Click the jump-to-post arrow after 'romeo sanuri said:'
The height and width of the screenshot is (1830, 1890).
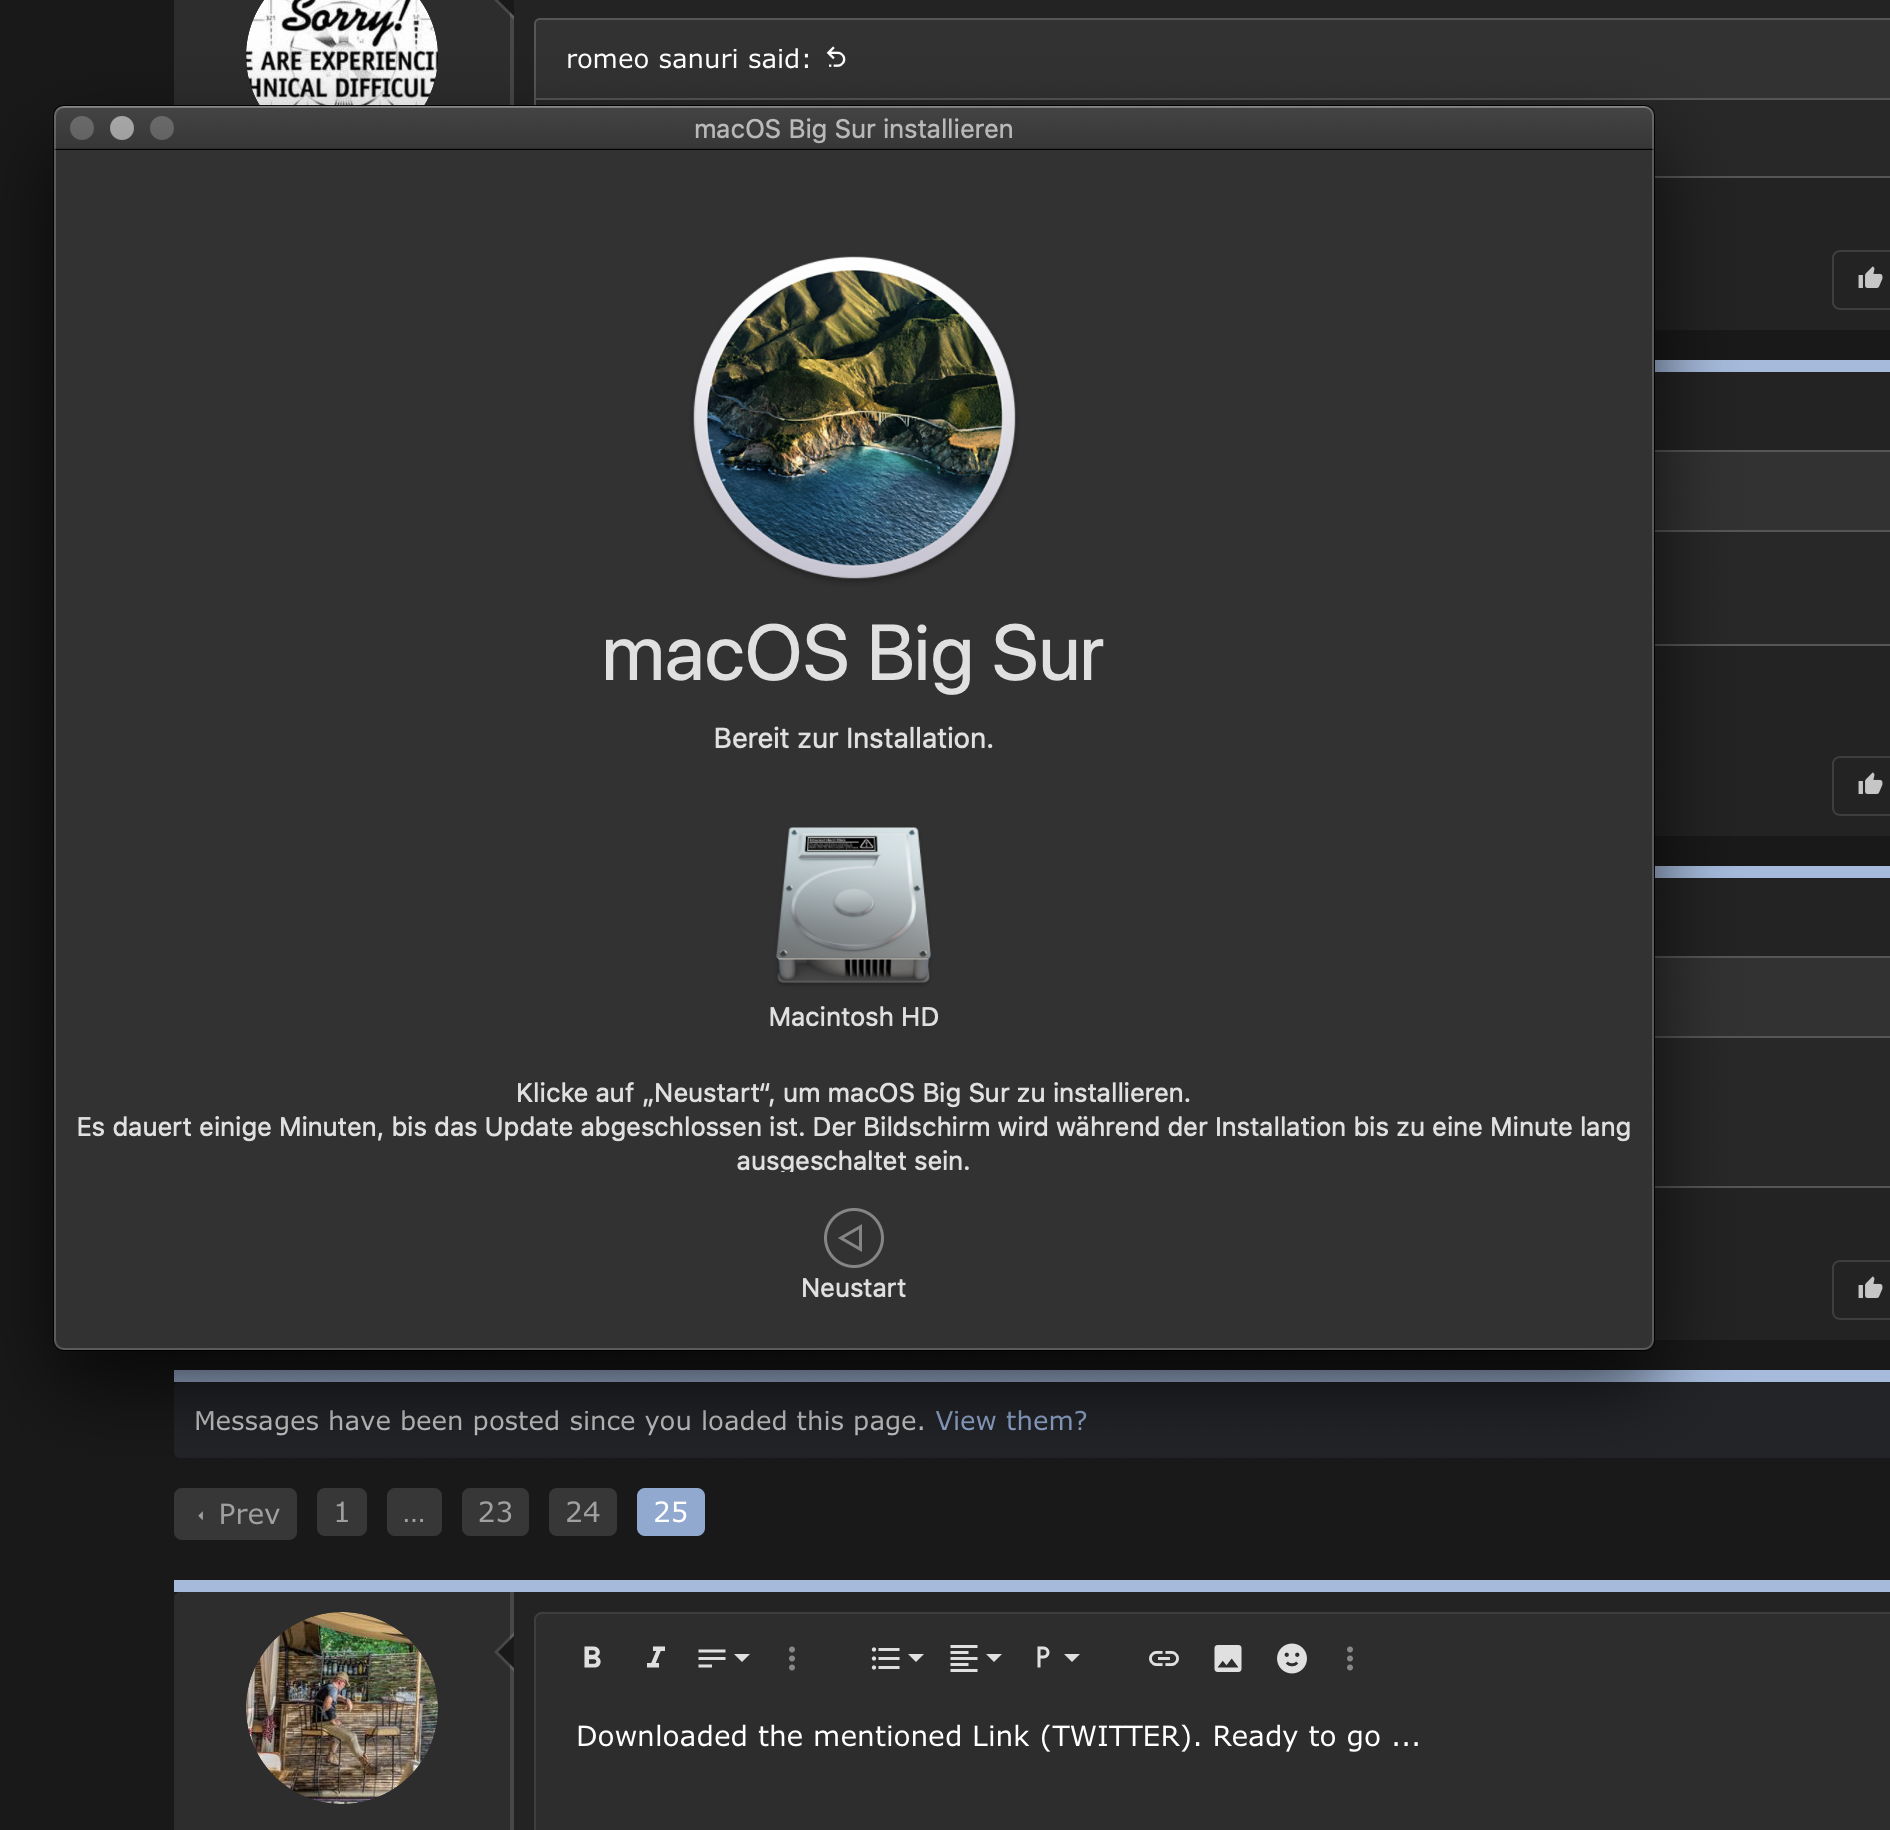[836, 58]
